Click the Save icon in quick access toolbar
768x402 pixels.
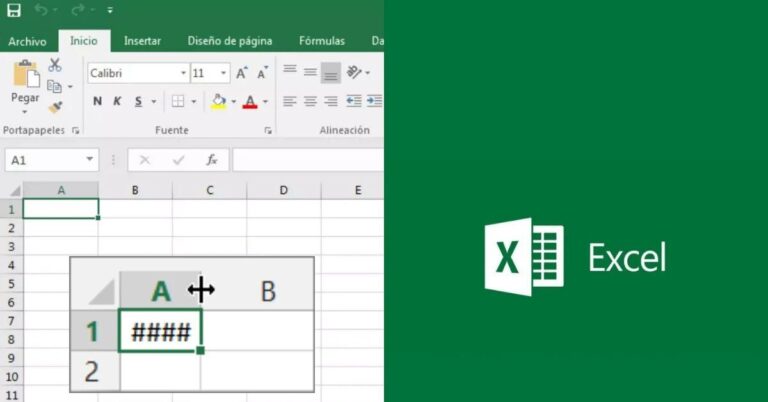[x=14, y=10]
